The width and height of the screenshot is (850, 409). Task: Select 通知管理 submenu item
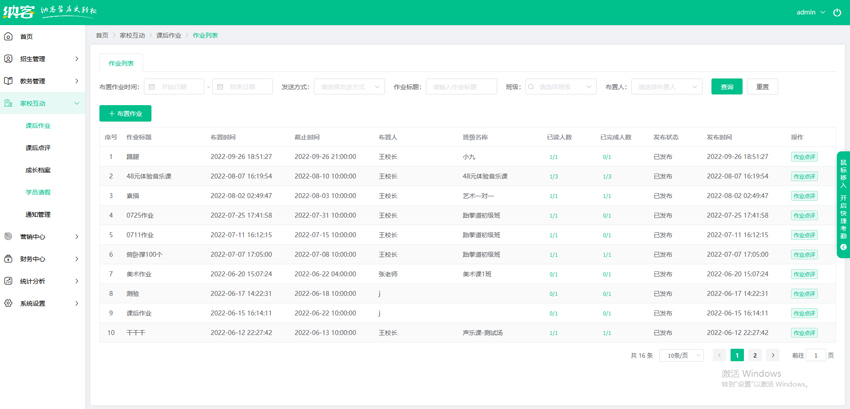38,214
